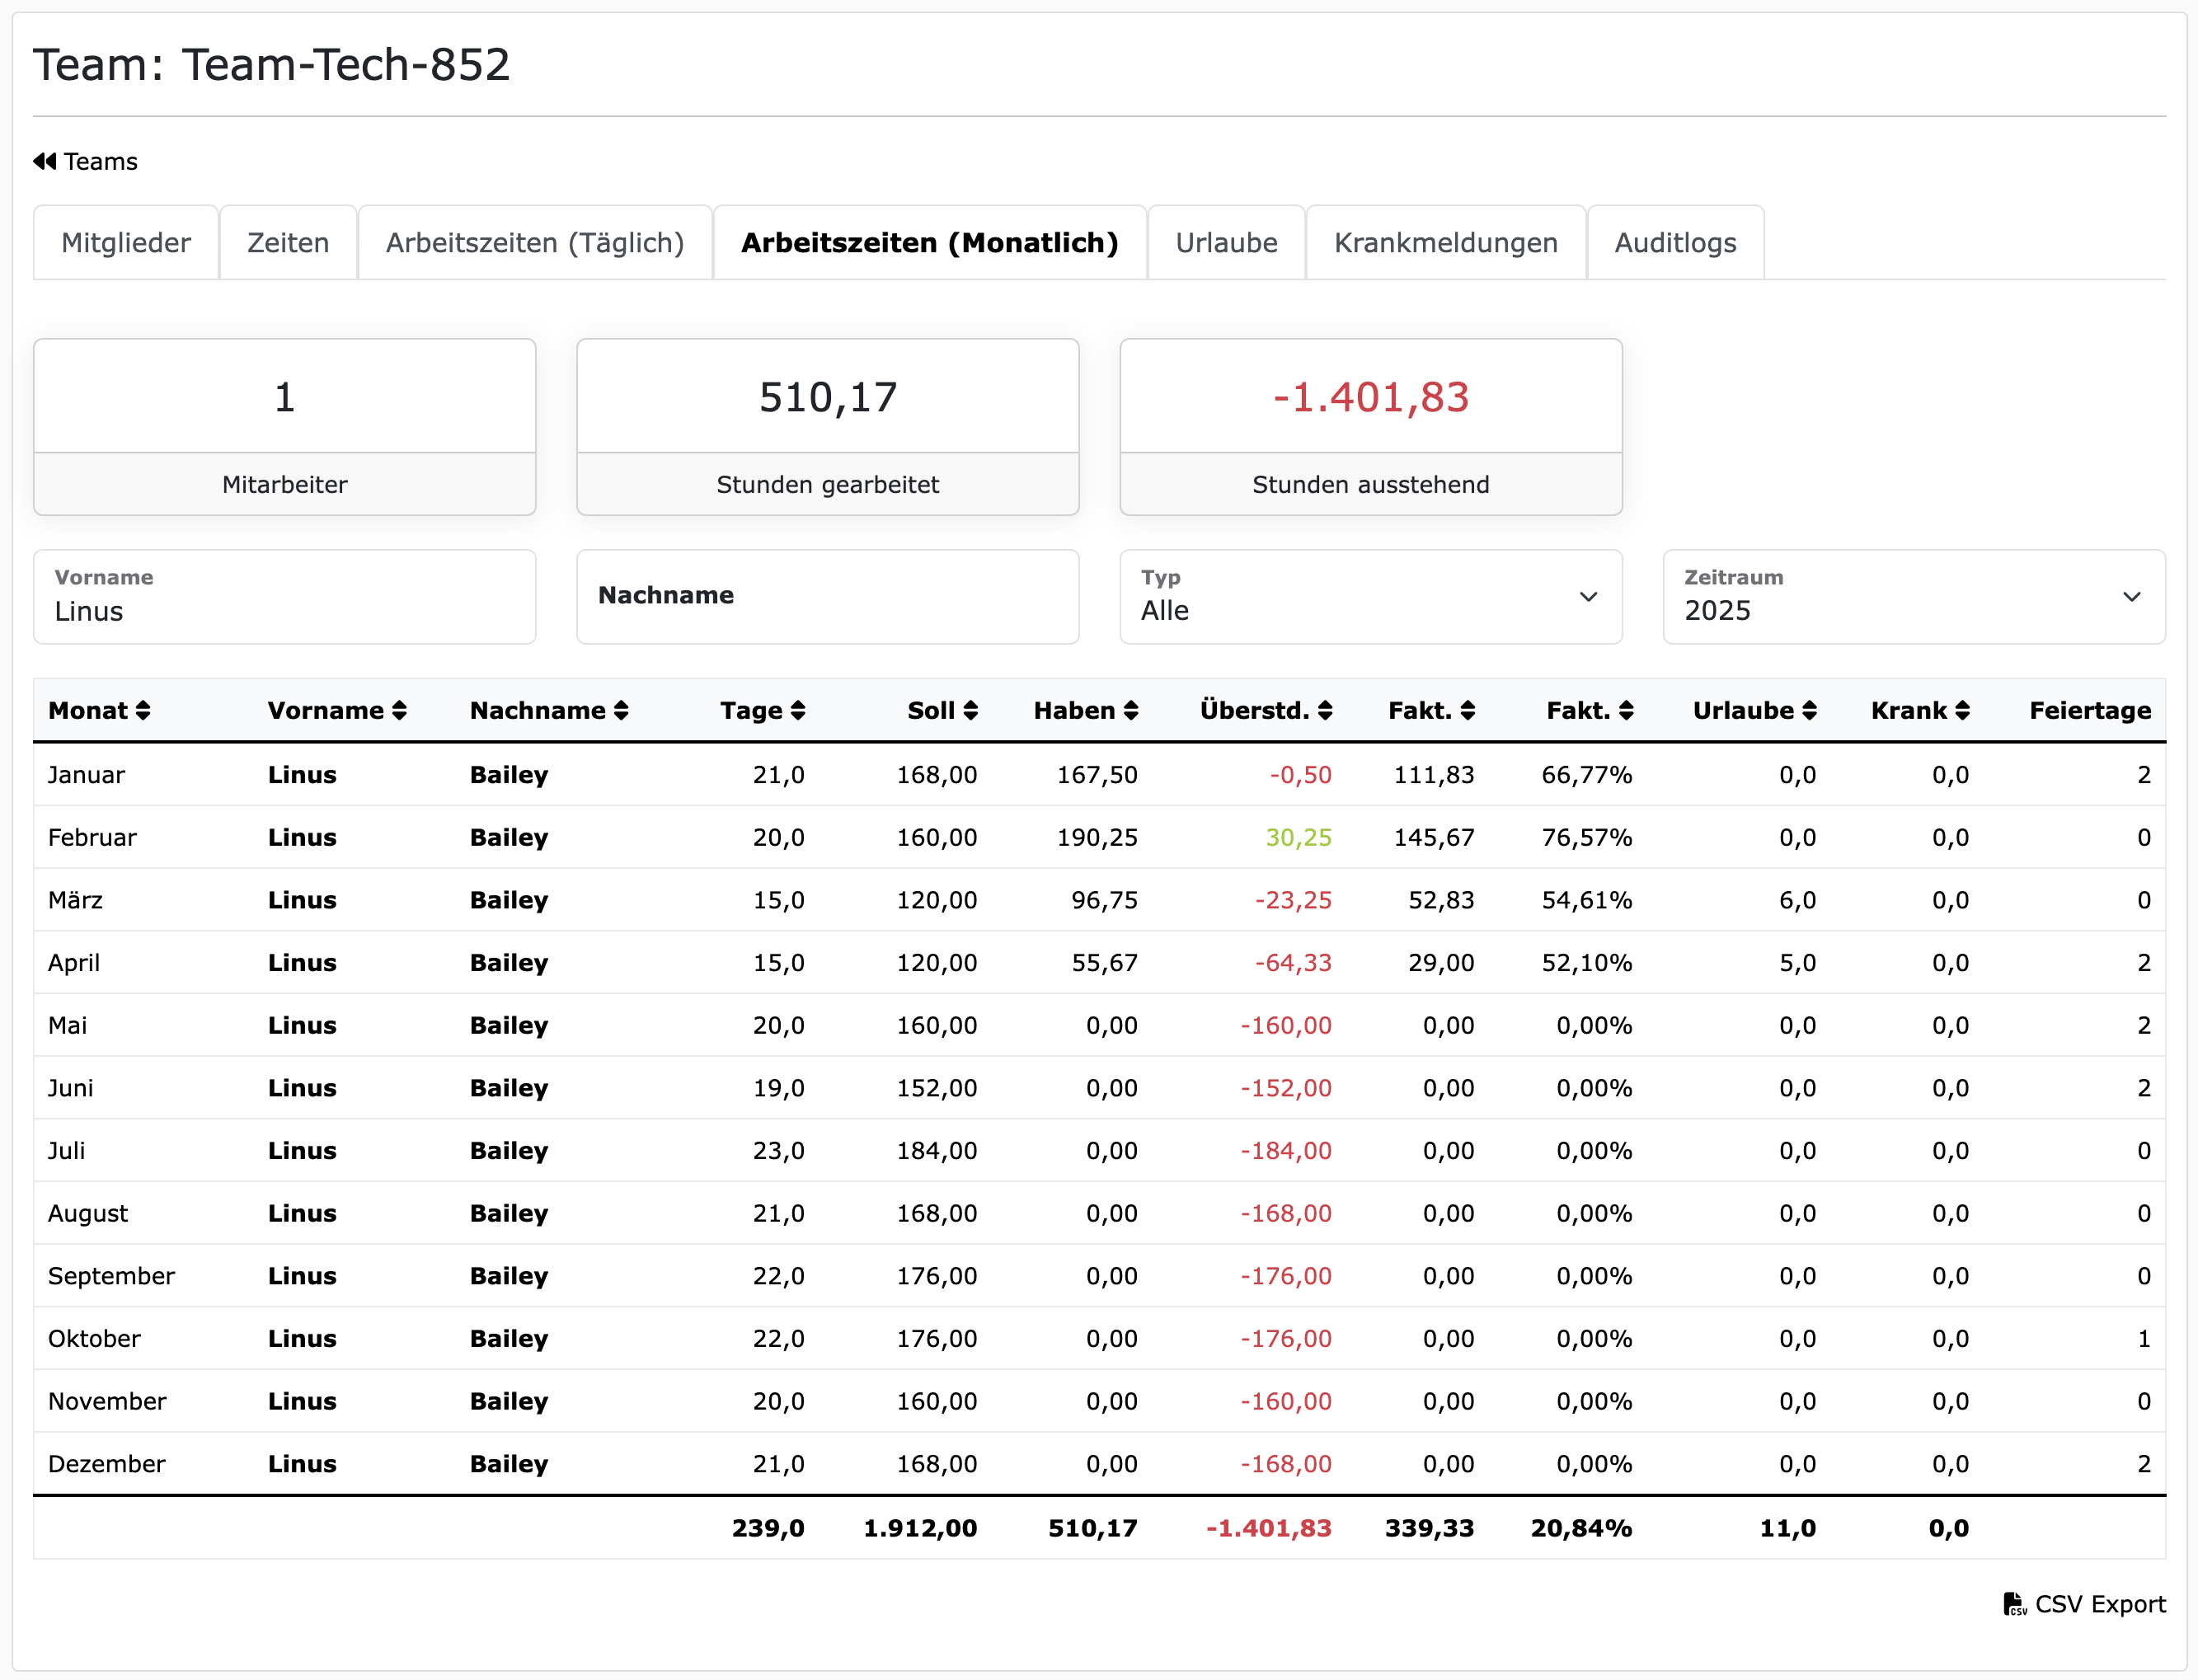Click Bailey link in the Februar row
Image resolution: width=2198 pixels, height=1680 pixels.
(x=509, y=837)
